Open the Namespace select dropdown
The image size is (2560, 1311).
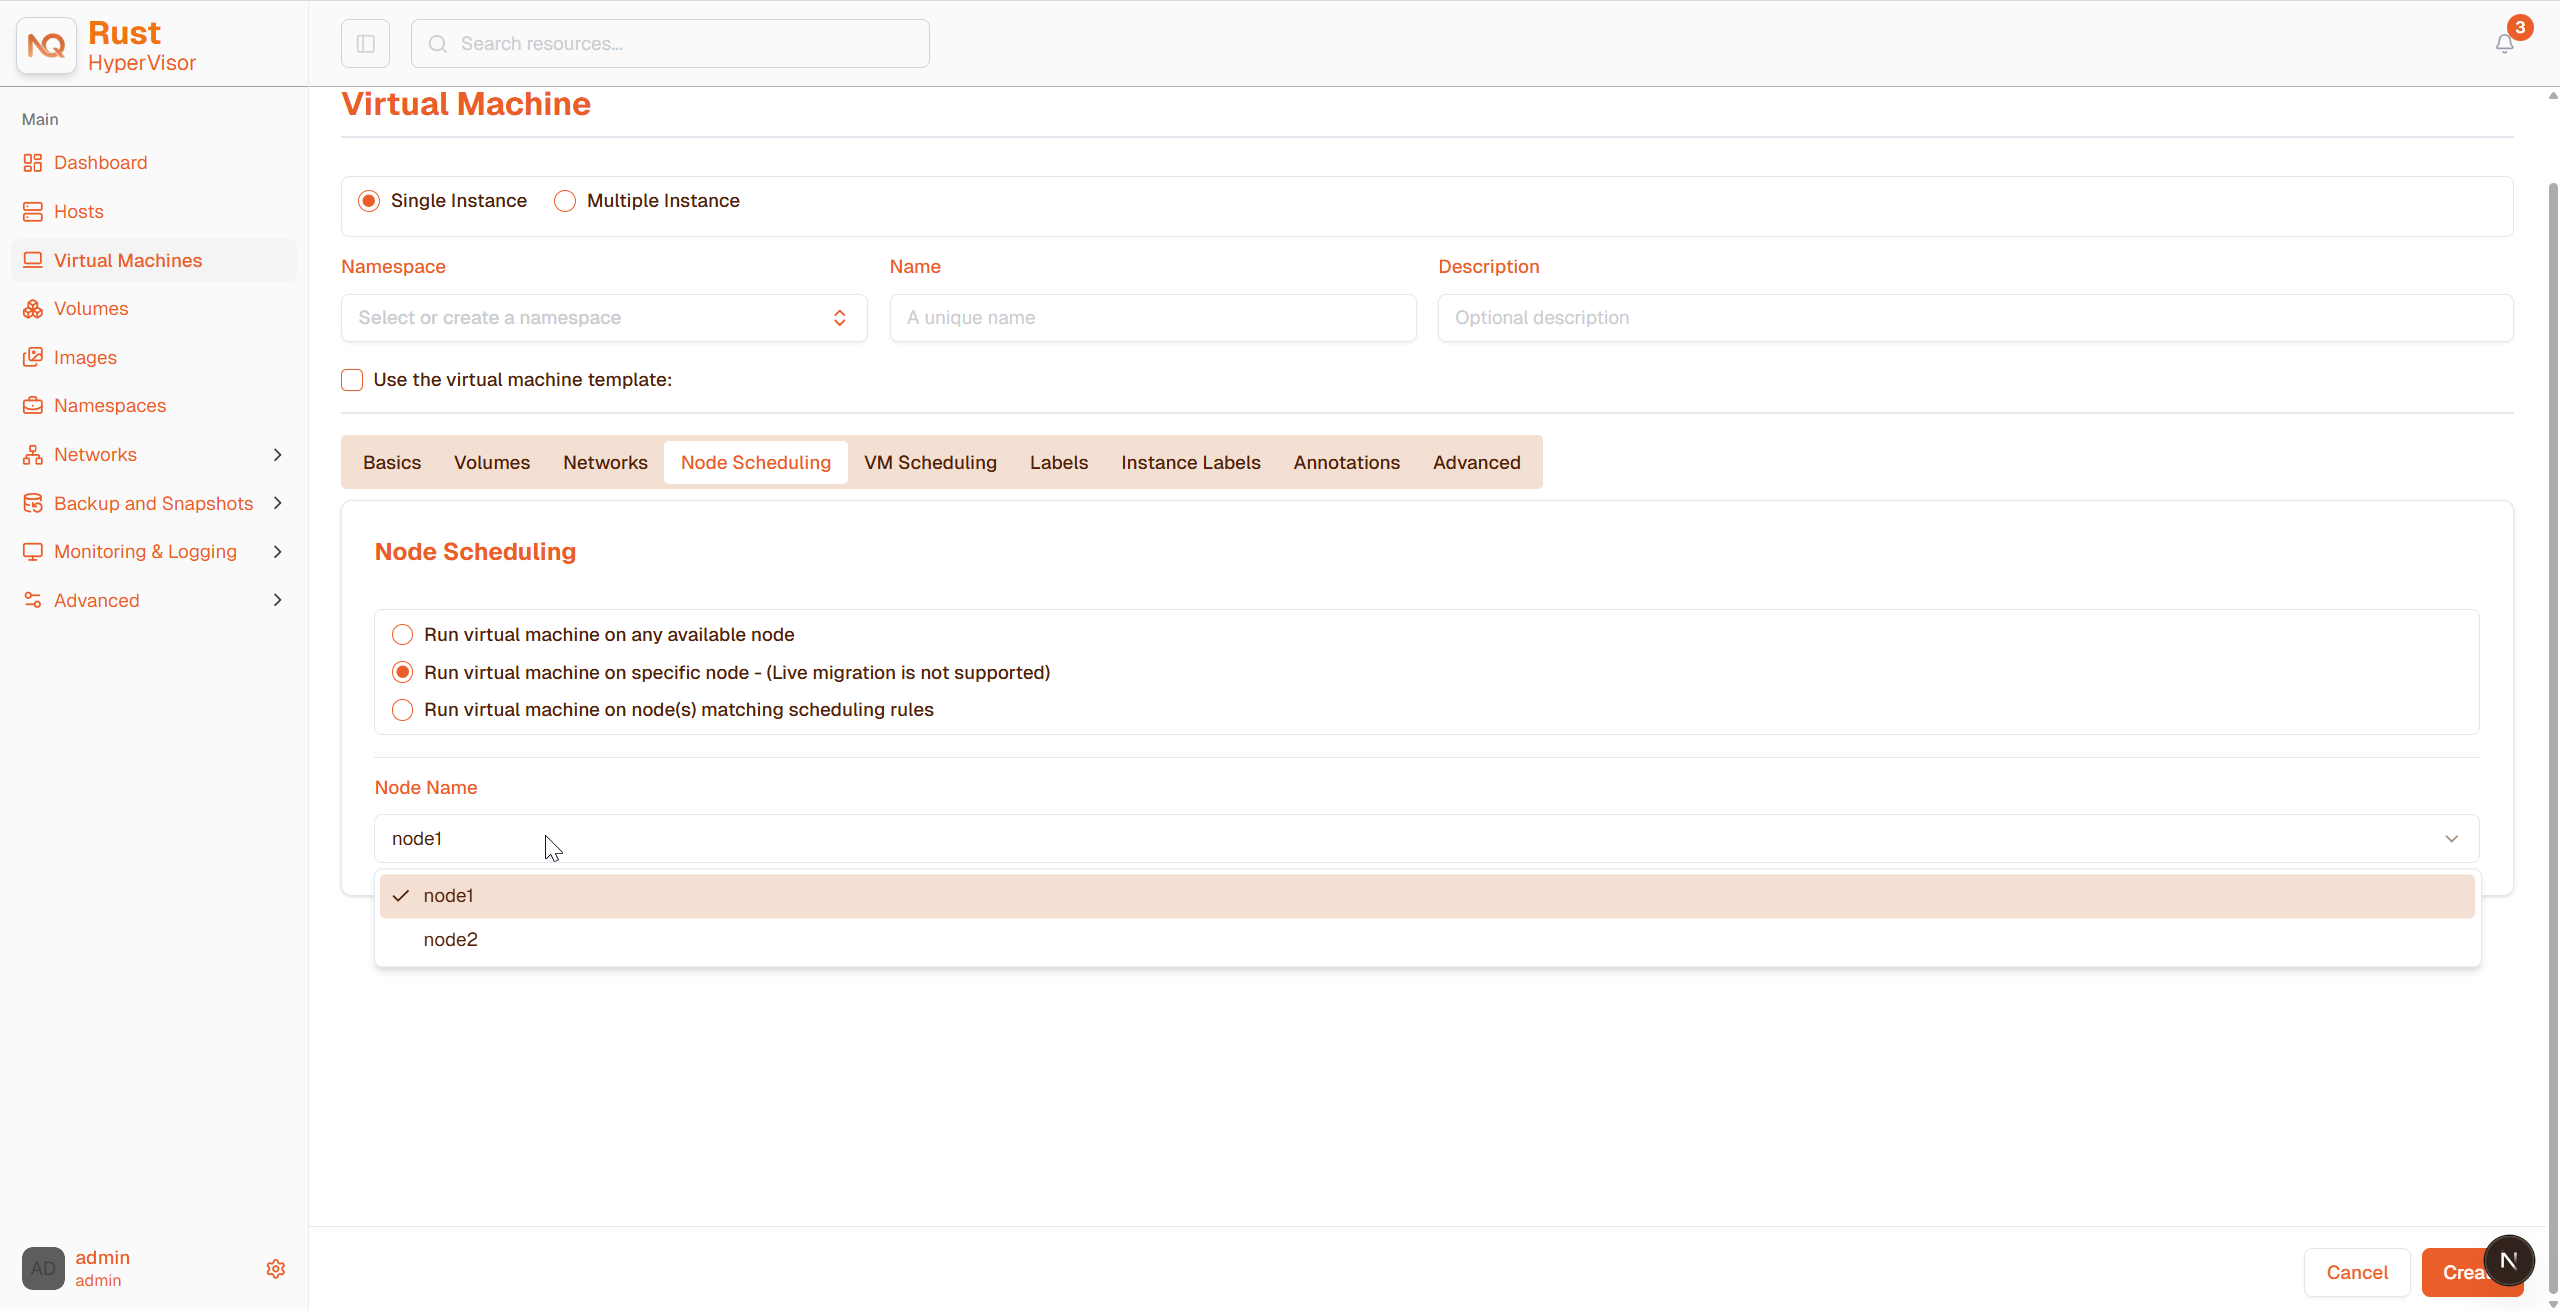[604, 318]
